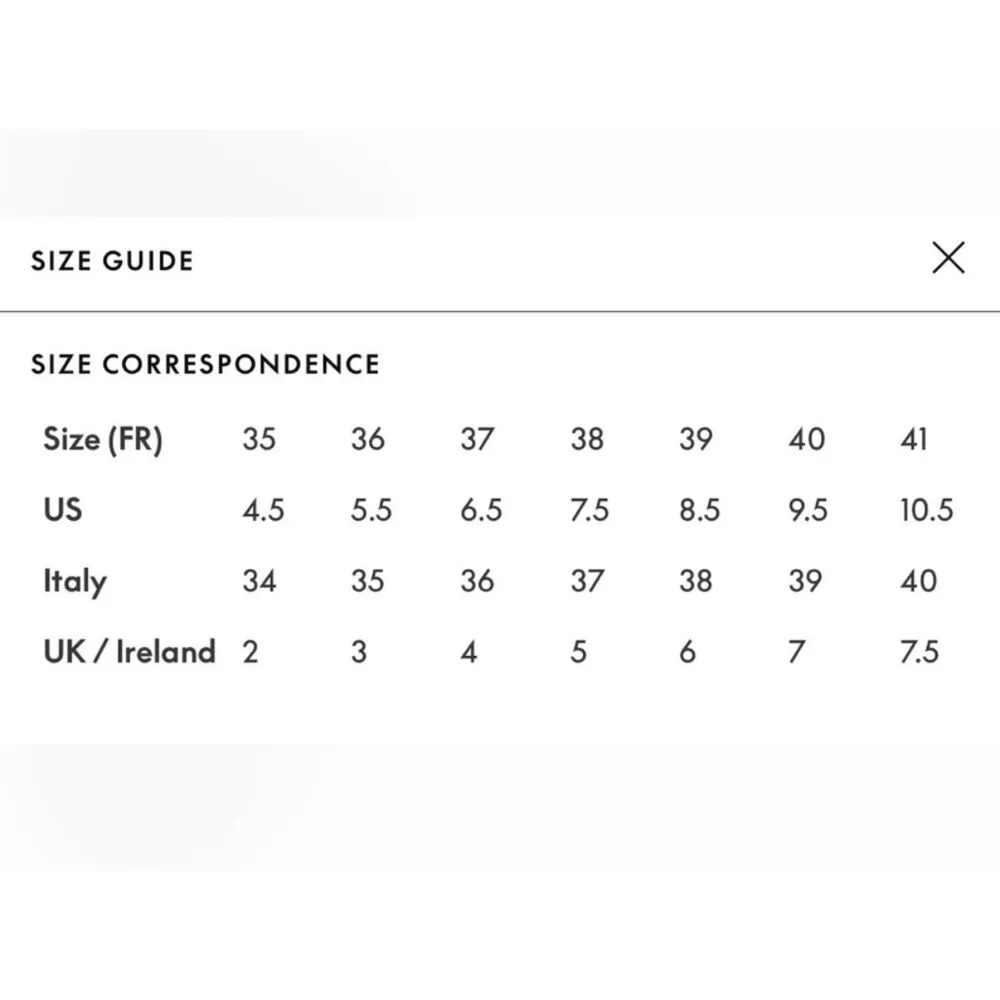Pick FR size 41

(x=914, y=439)
